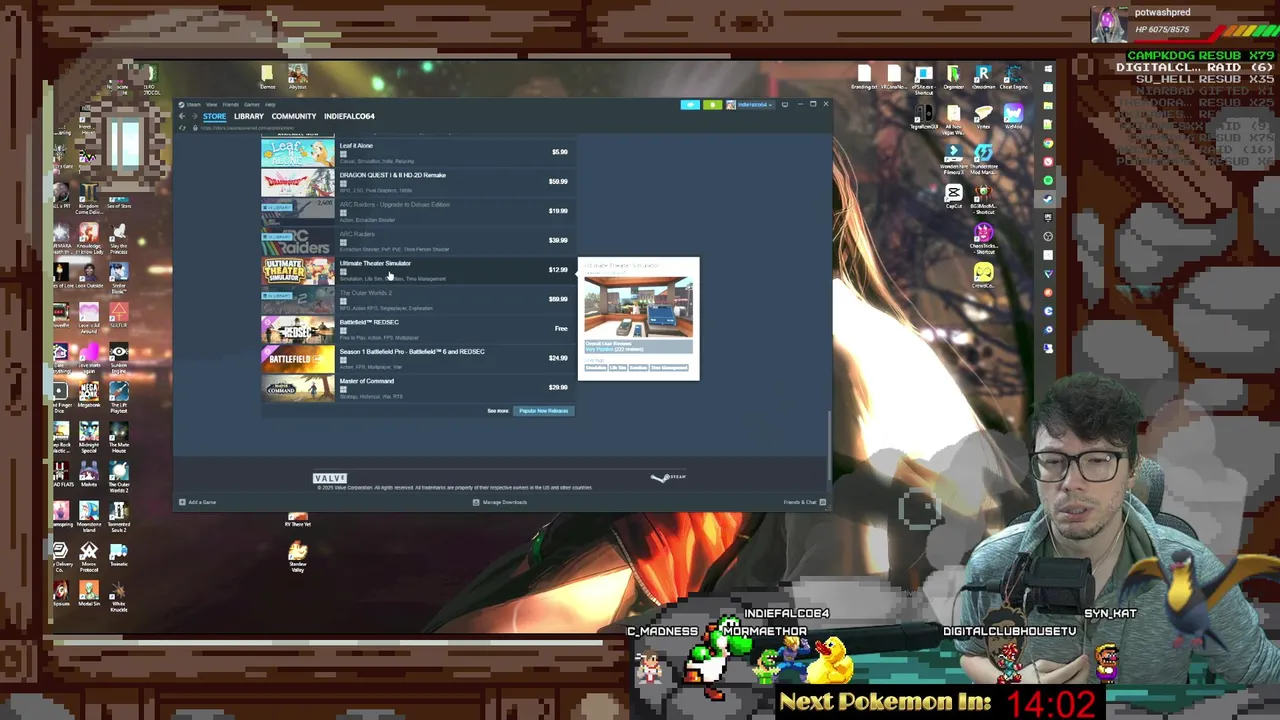Open the Megabonk desktop shortcut

pos(89,393)
